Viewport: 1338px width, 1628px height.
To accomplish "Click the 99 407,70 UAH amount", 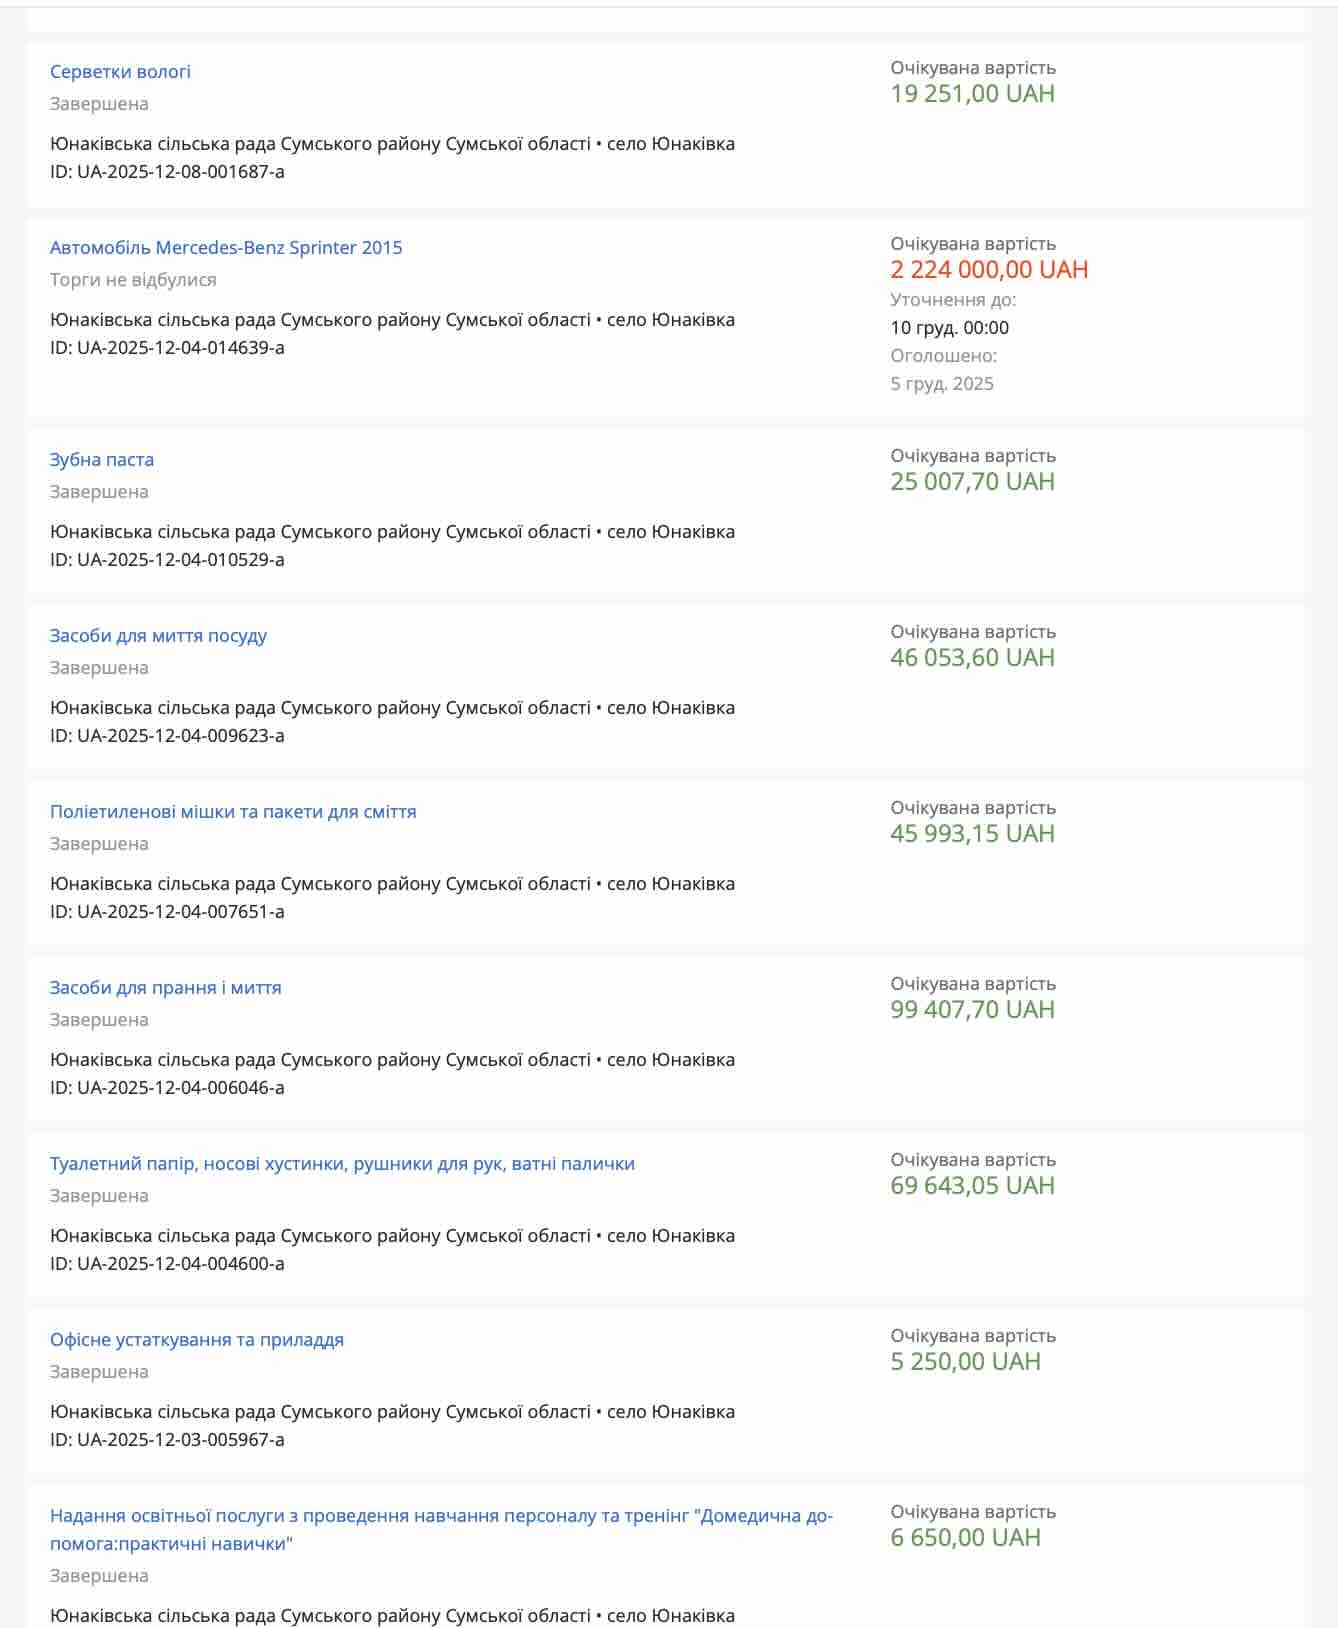I will coord(972,1010).
